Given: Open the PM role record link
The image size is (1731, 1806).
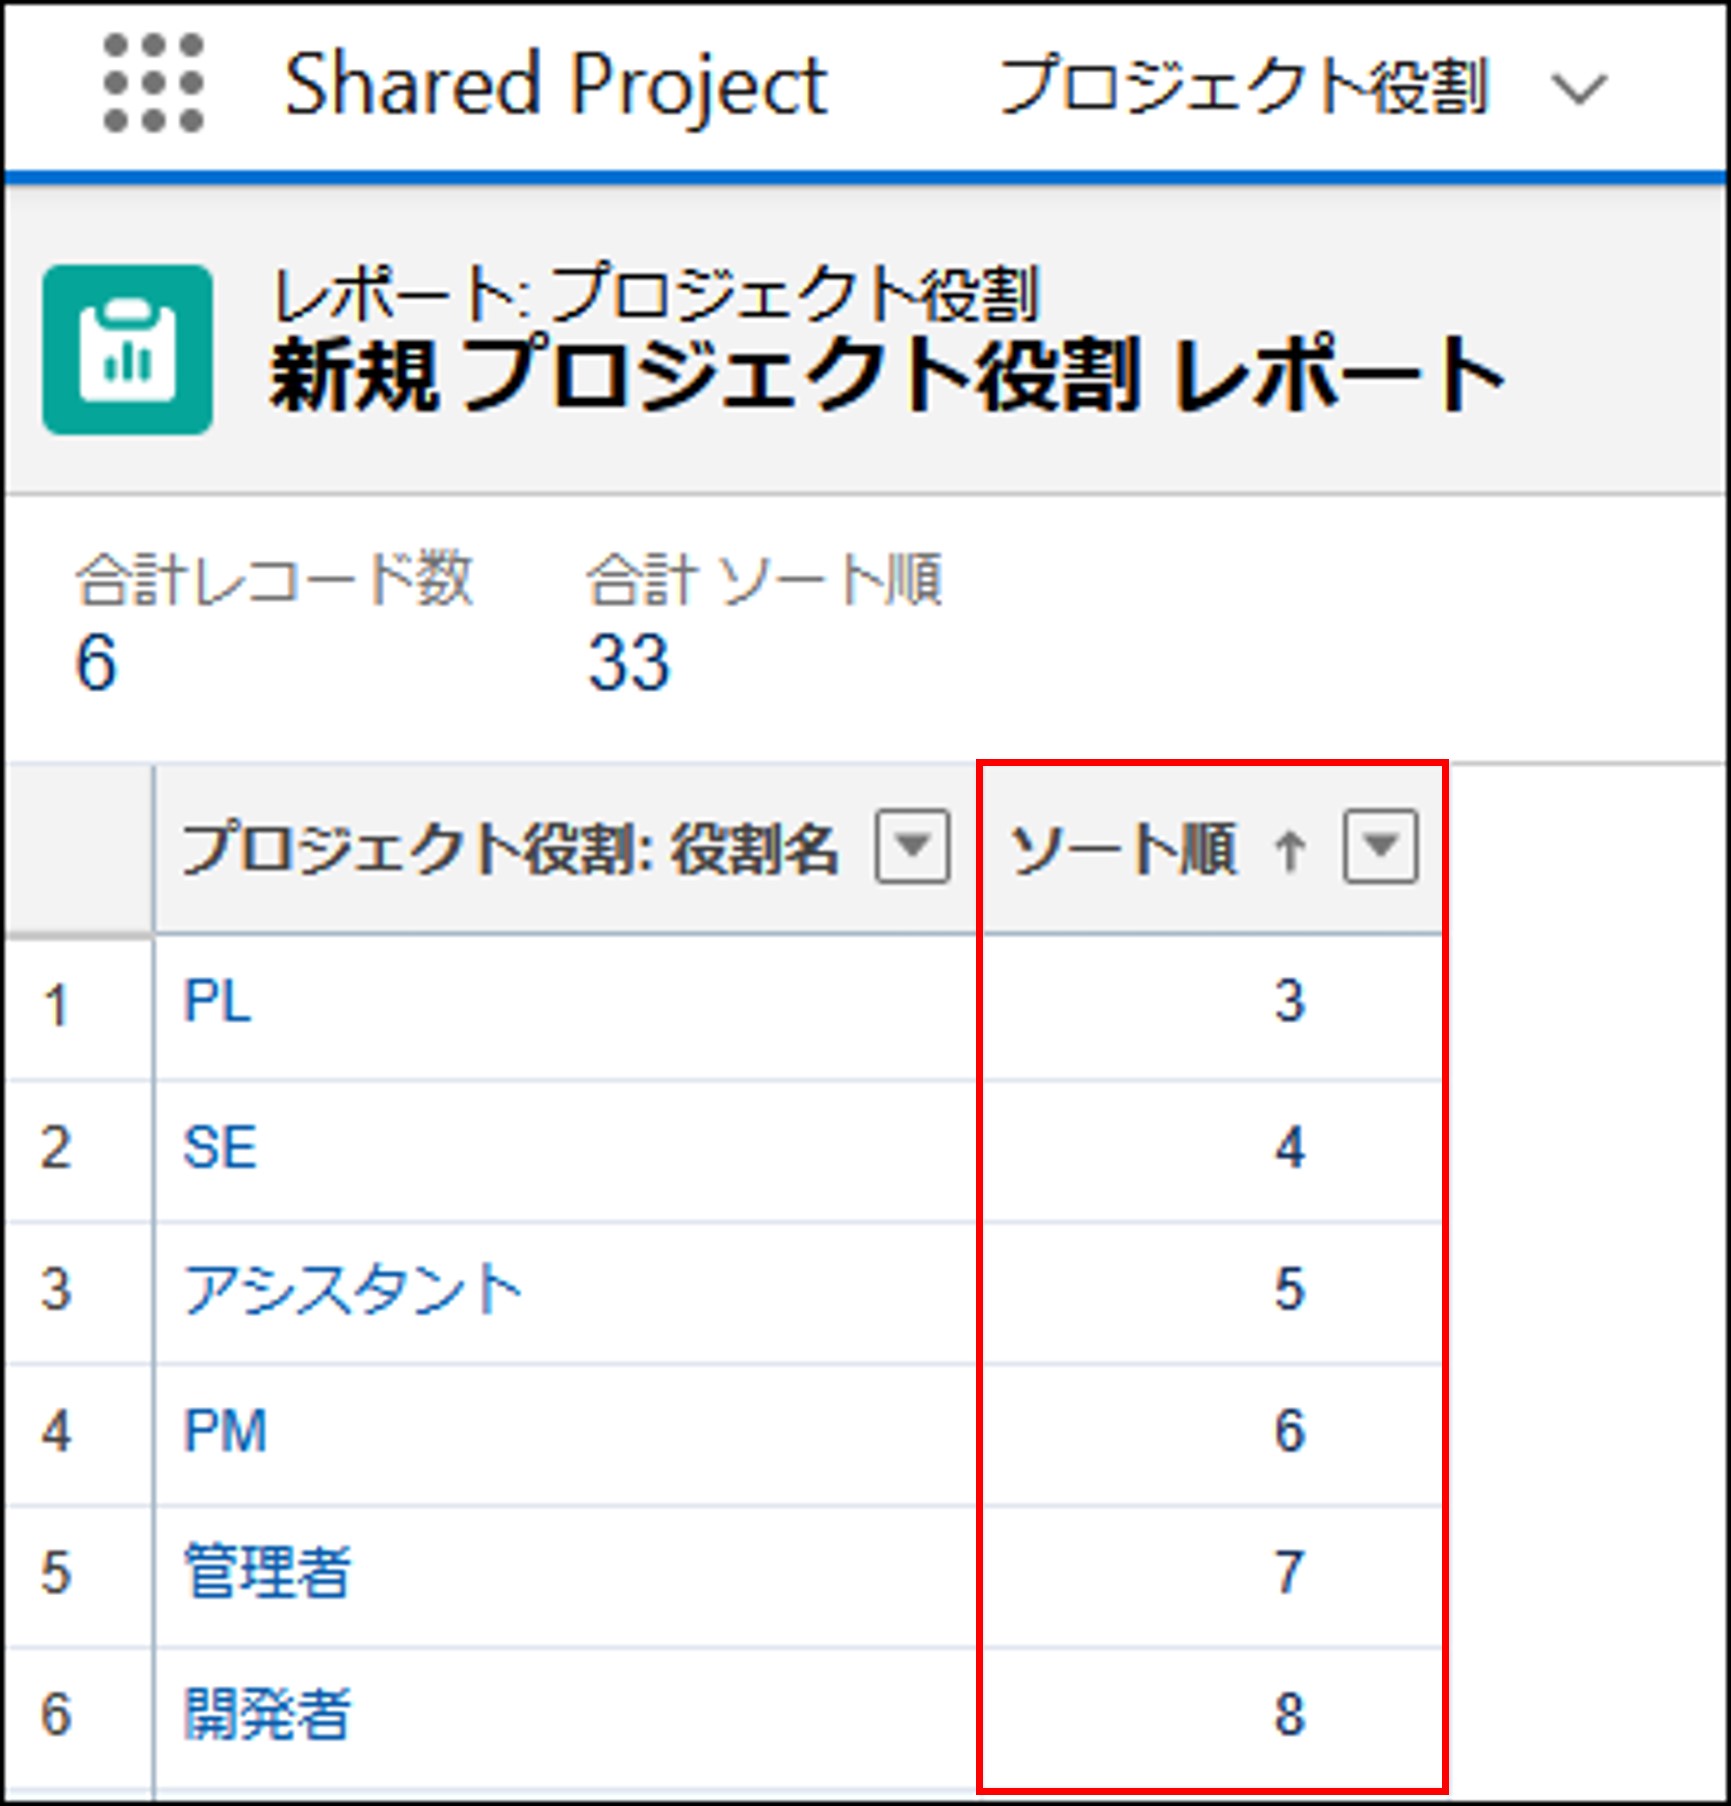Looking at the screenshot, I should click(225, 1431).
